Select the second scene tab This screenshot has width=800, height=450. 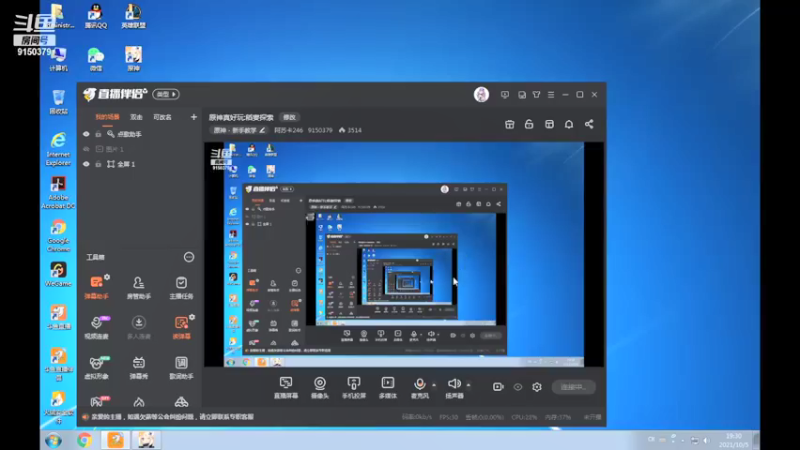point(136,117)
